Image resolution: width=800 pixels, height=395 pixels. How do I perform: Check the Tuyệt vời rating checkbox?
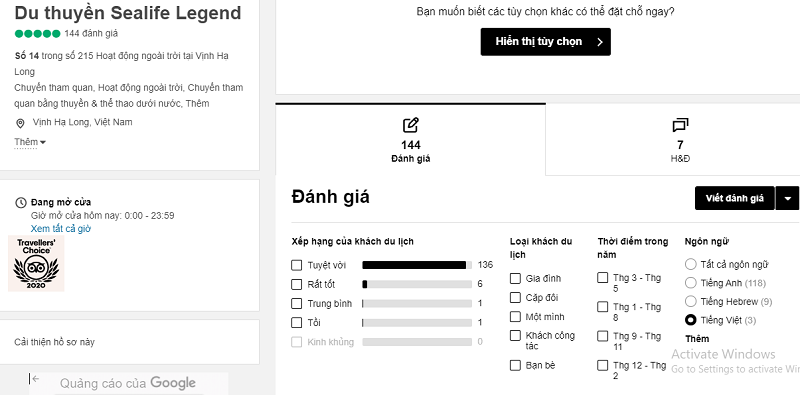pos(296,265)
